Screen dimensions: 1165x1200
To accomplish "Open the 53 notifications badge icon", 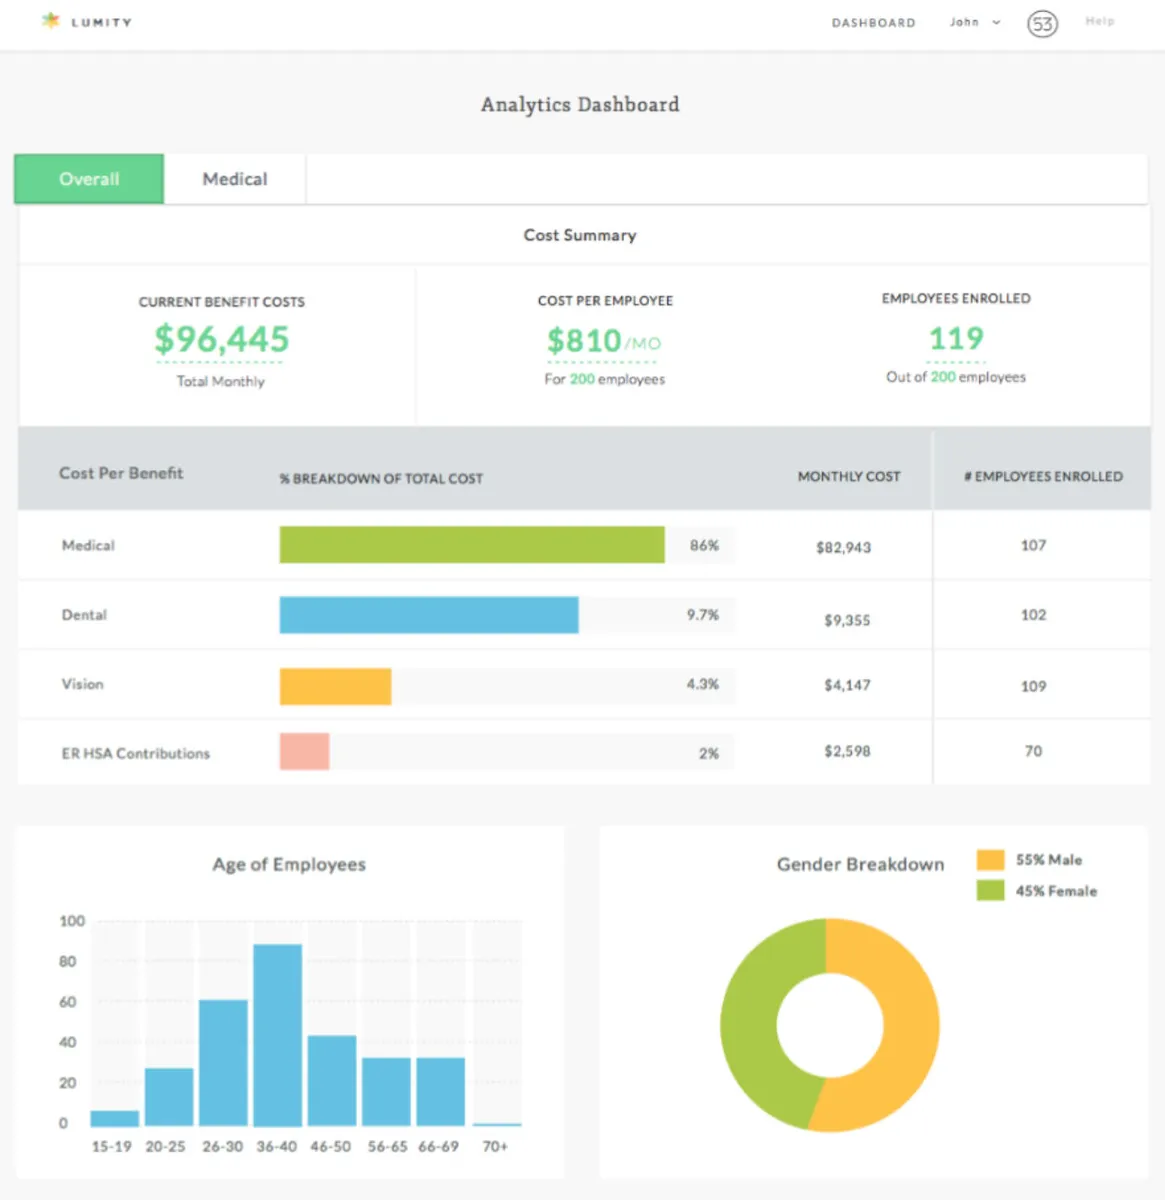I will pos(1042,23).
